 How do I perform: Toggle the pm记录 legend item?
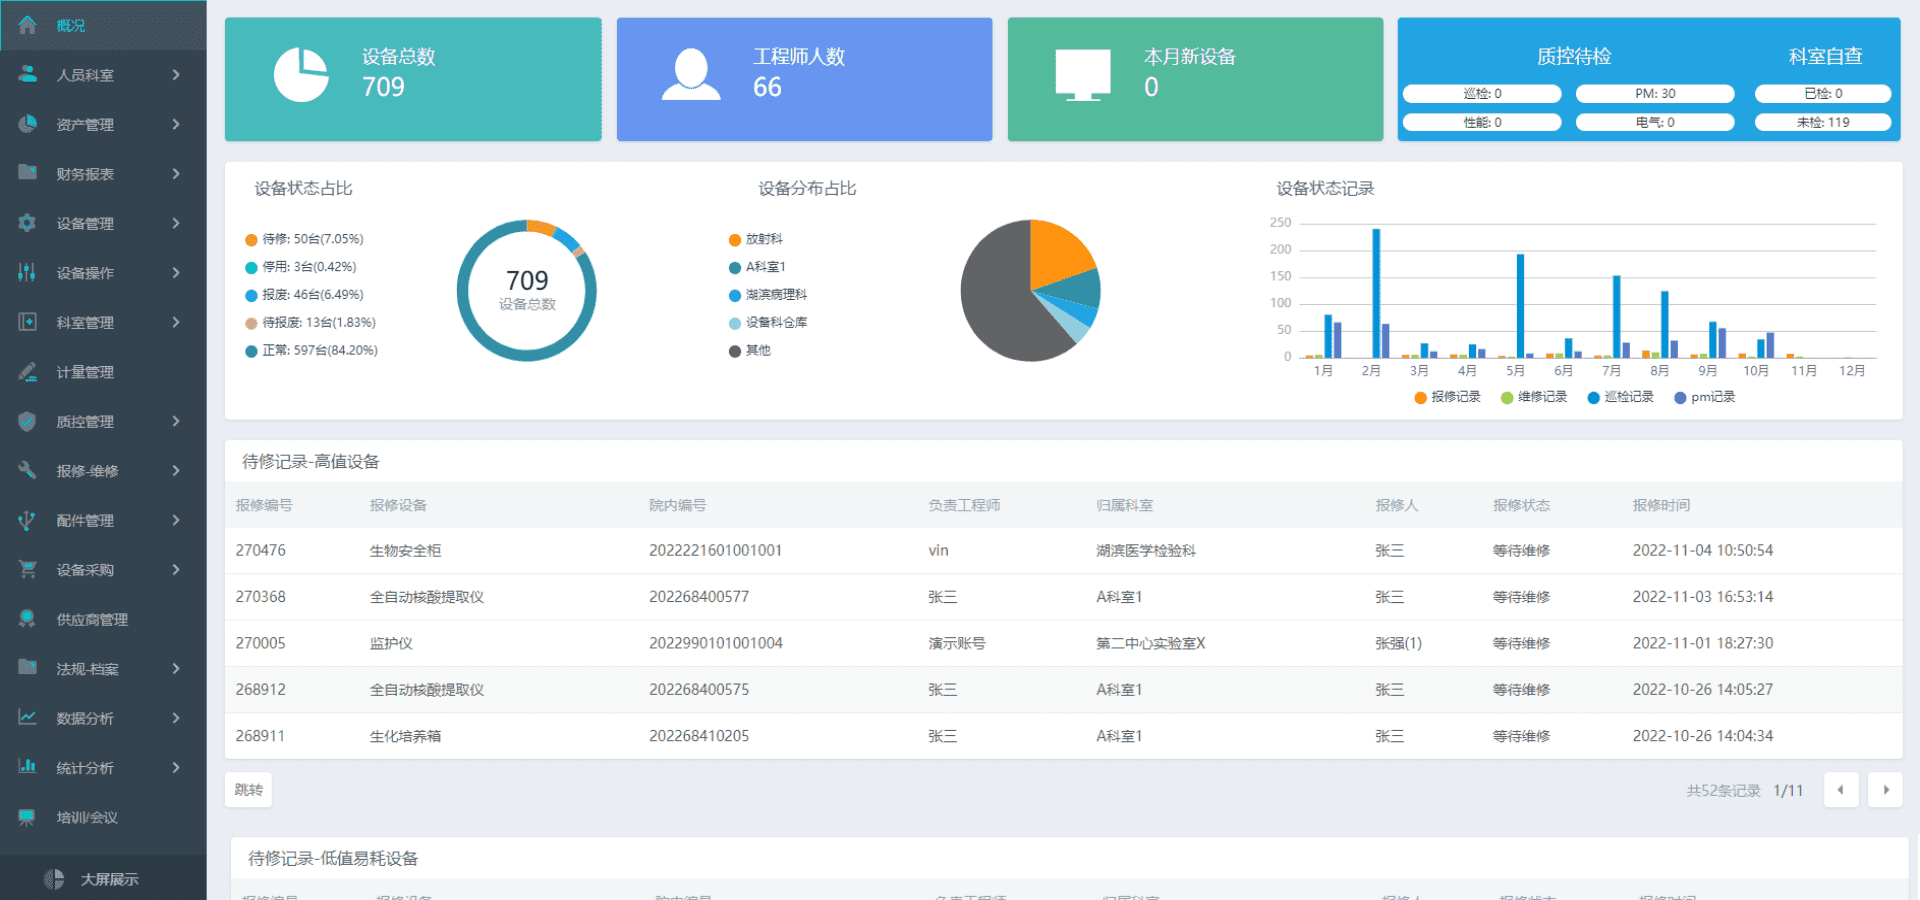(x=1704, y=397)
